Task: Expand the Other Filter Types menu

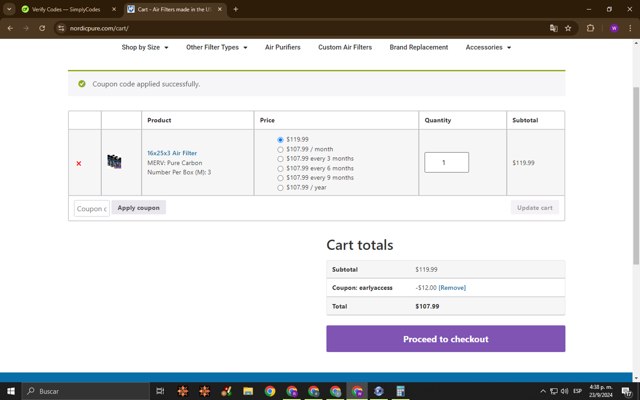Action: click(x=216, y=47)
